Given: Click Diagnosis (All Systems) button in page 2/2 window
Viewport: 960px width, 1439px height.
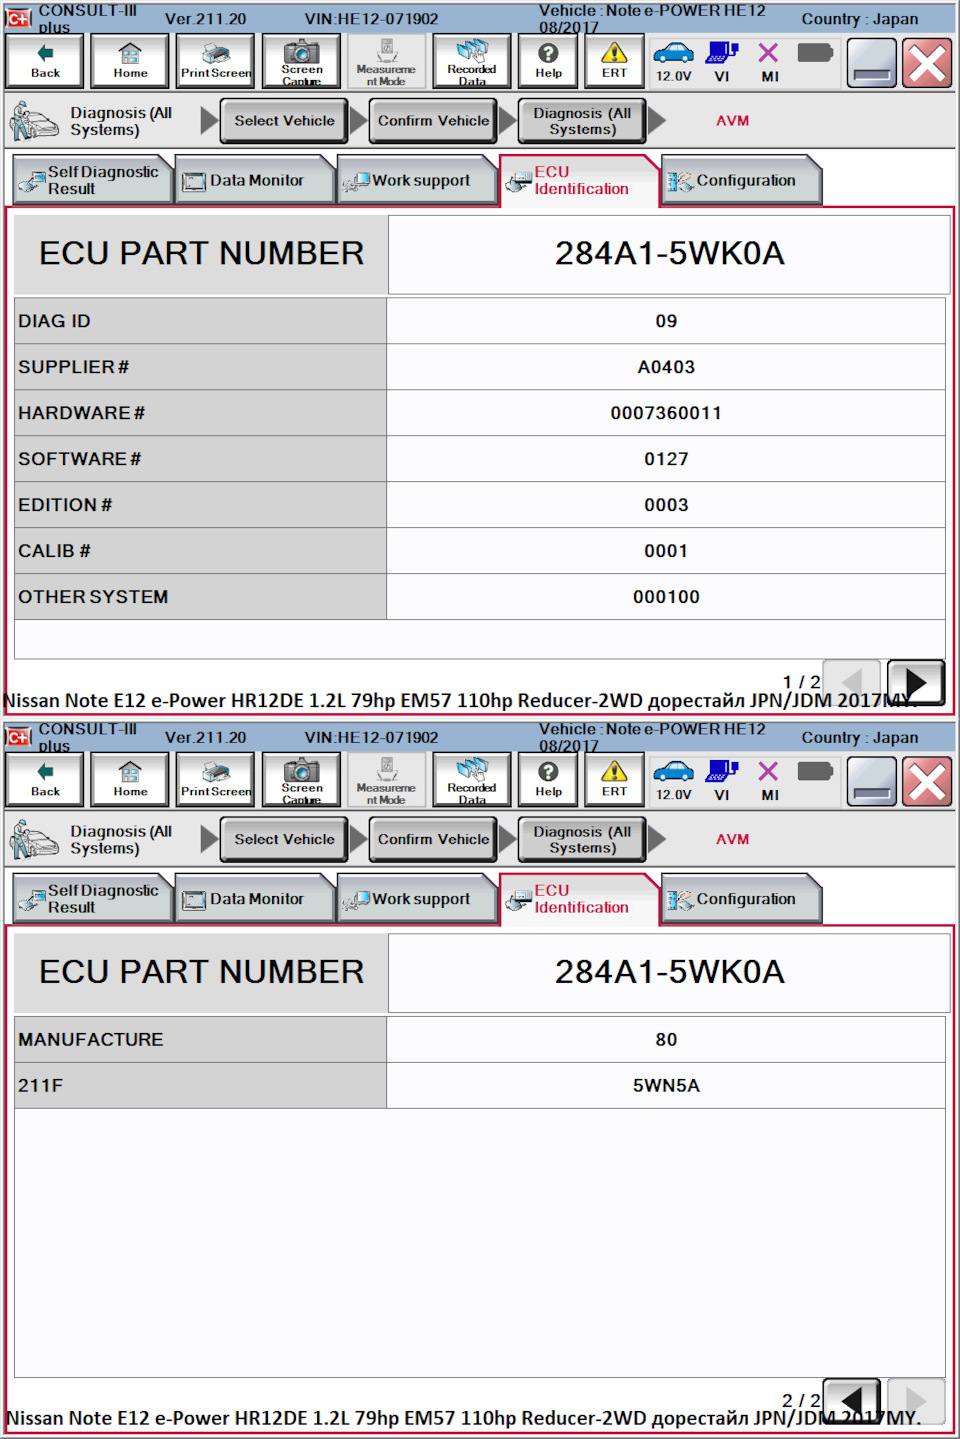Looking at the screenshot, I should [582, 840].
